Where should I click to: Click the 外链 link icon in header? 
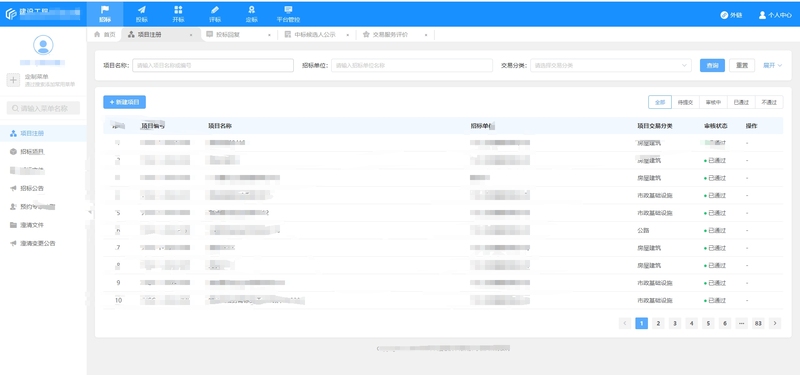click(x=731, y=15)
